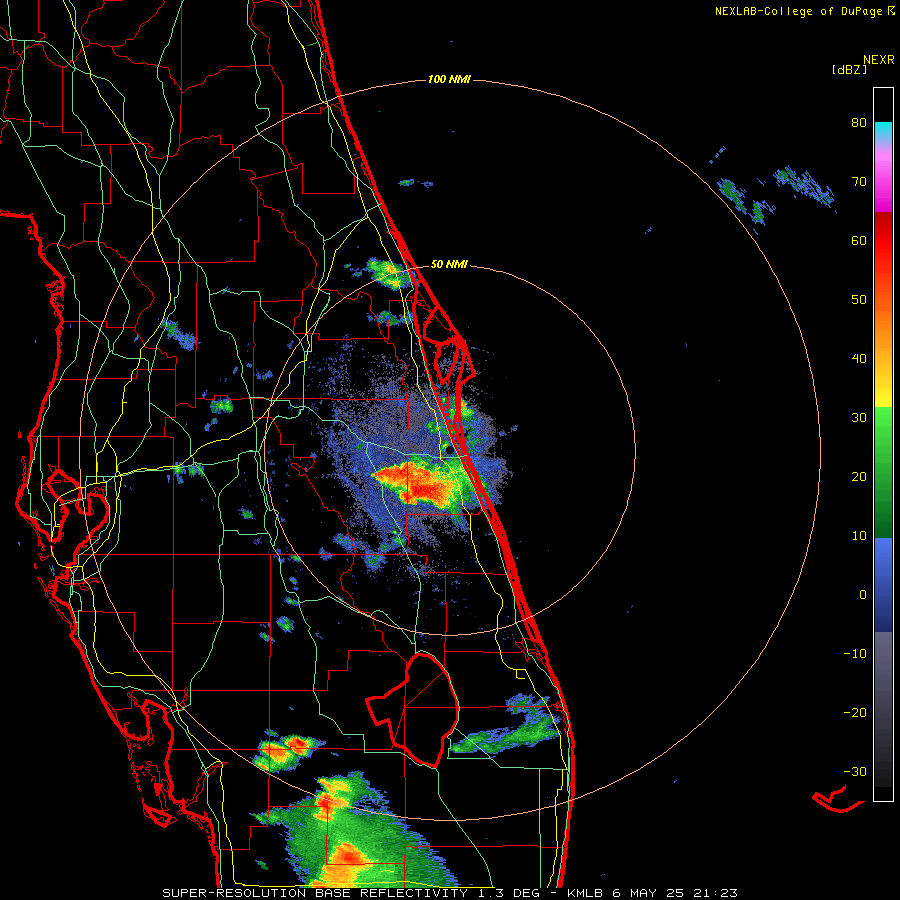Click the 60 value on dBZ scale

point(859,240)
